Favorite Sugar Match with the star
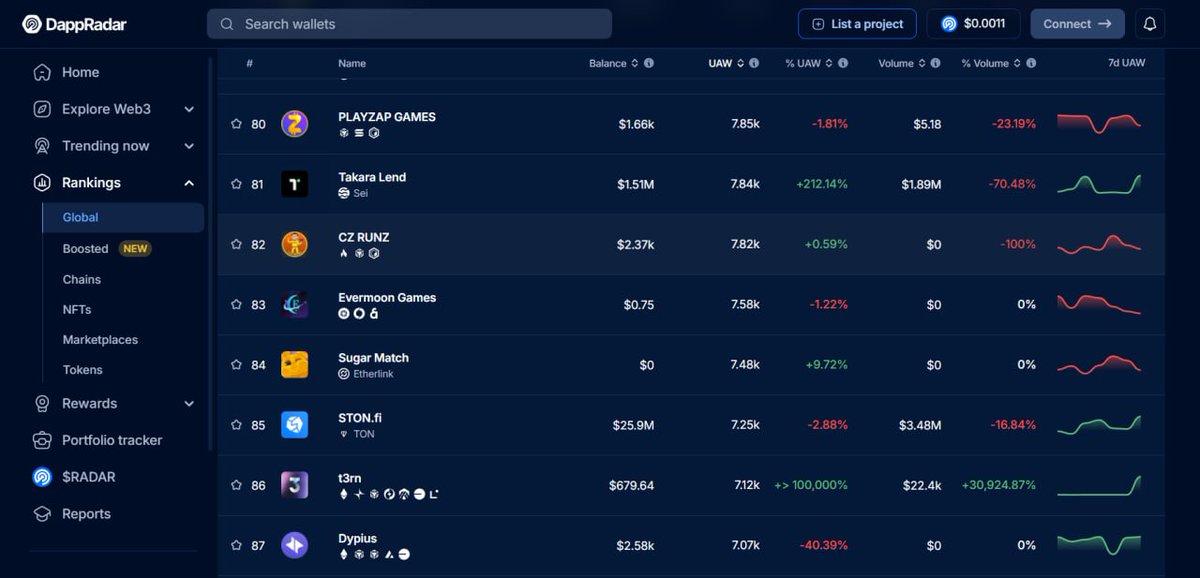 236,365
